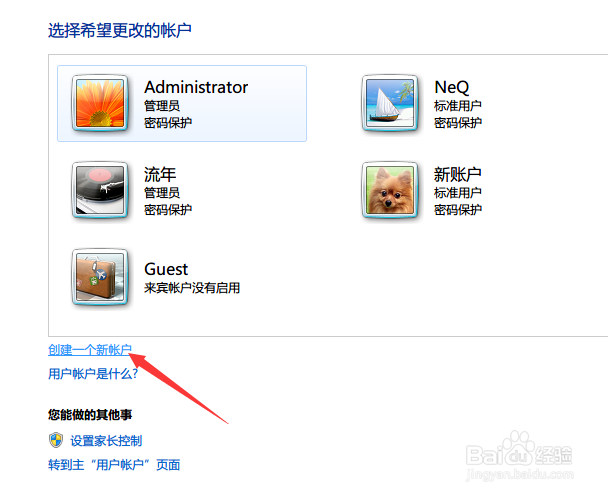
Task: Click 管理员 text under Administrator
Action: (162, 105)
